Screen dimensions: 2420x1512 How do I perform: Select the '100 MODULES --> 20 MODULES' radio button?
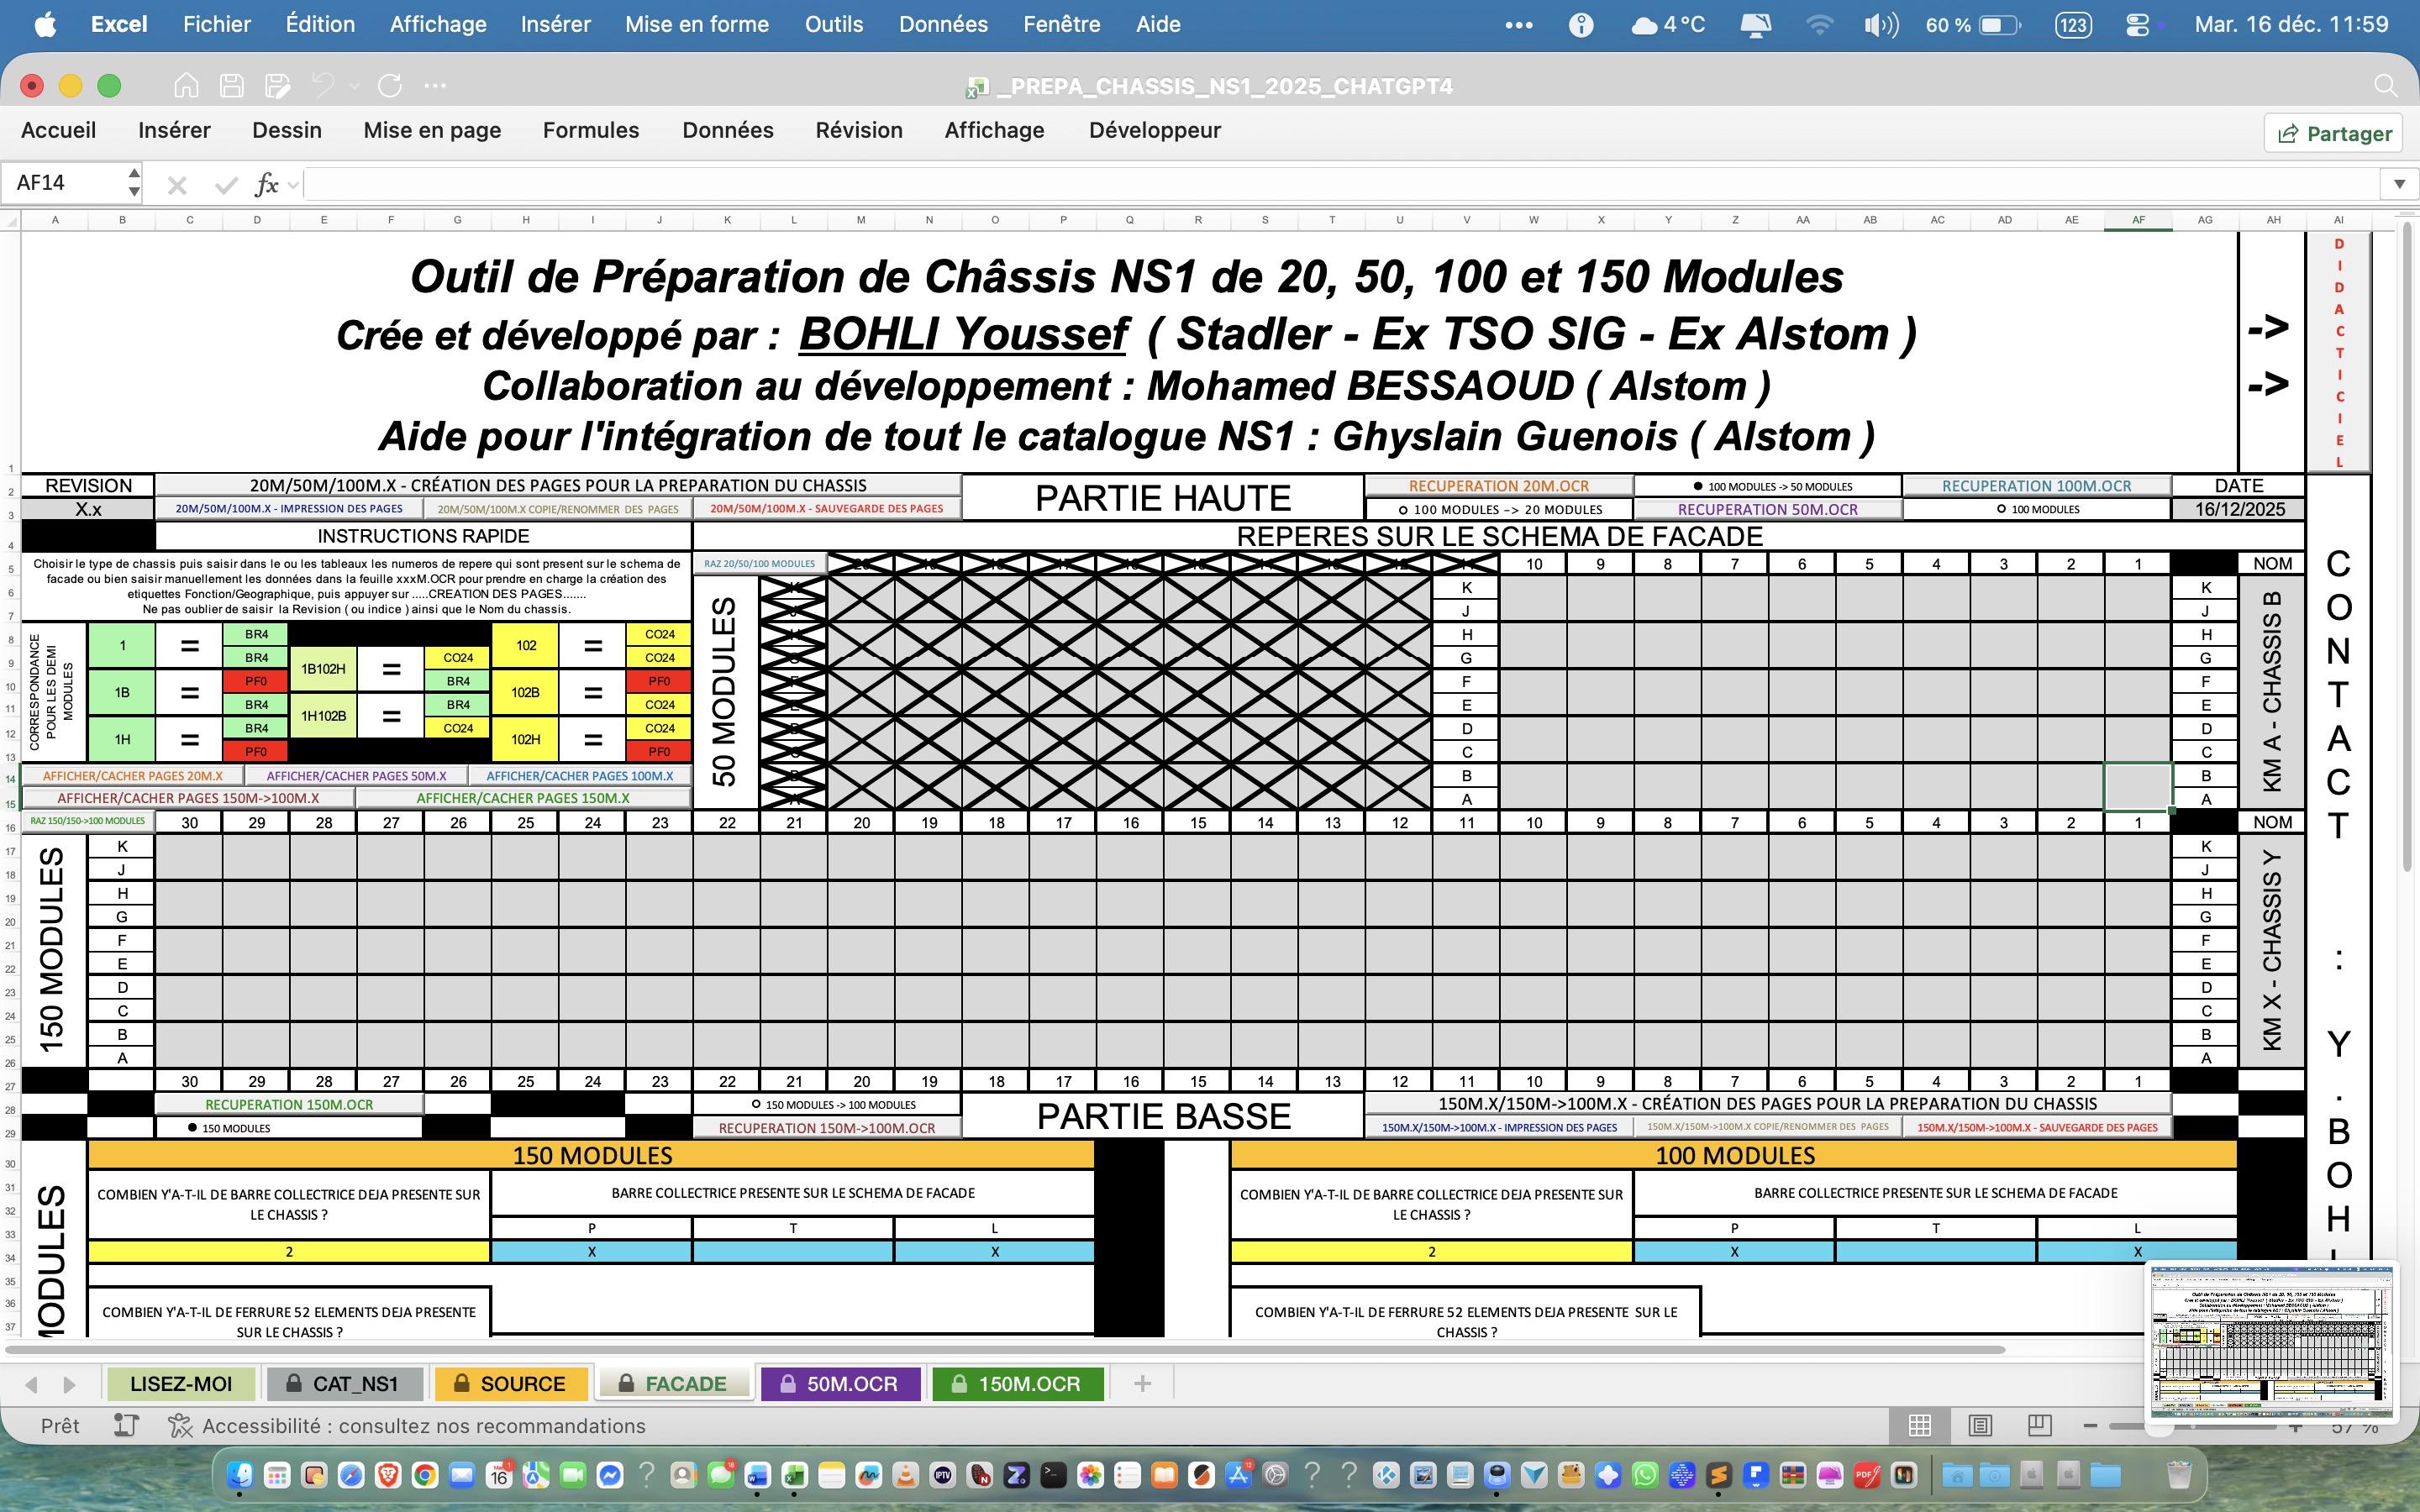tap(1403, 510)
